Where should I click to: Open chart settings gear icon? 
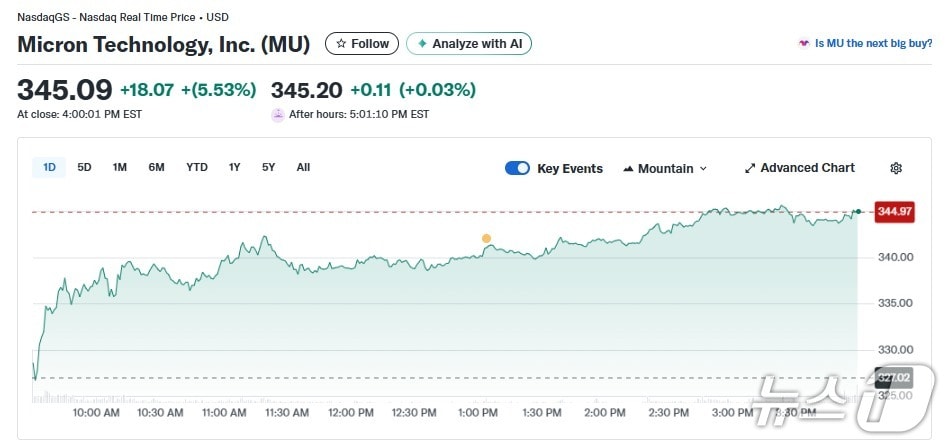(x=896, y=168)
